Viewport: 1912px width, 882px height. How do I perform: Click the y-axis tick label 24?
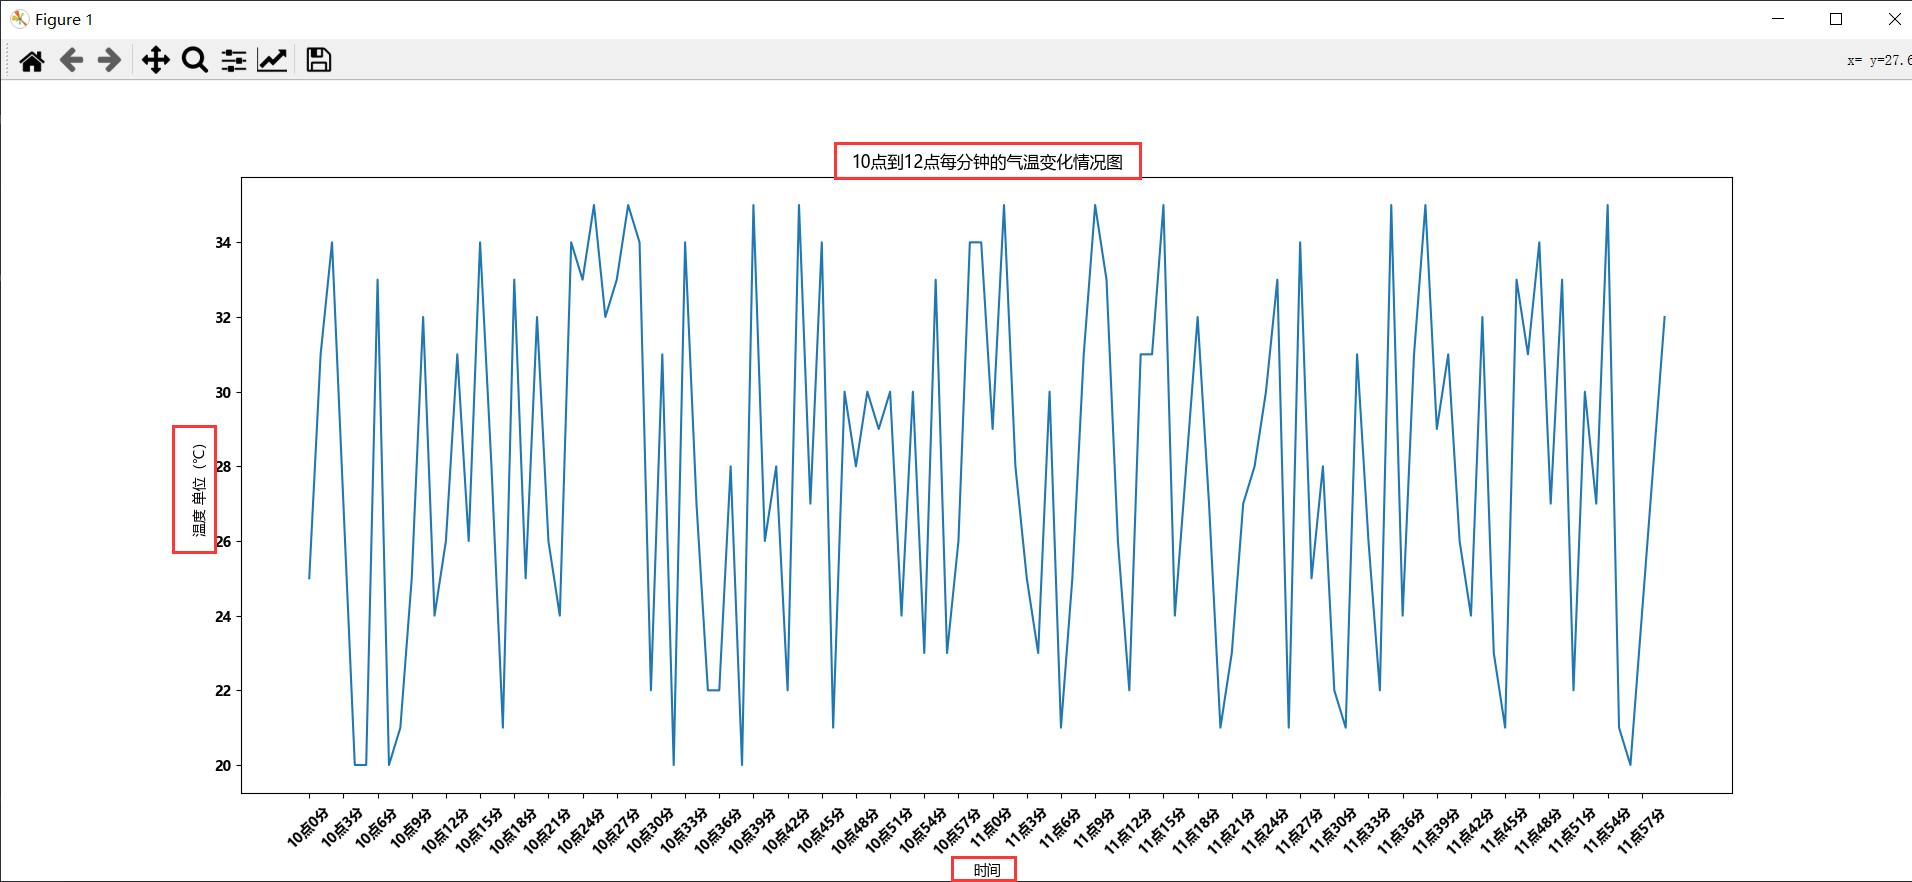pos(223,617)
